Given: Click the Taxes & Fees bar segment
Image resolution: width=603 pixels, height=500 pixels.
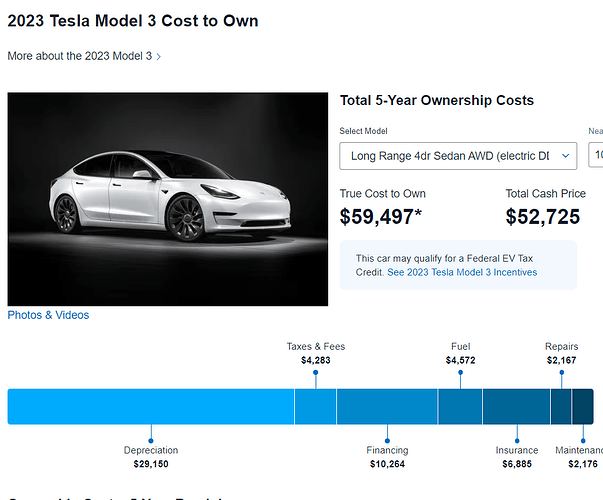Looking at the screenshot, I should pos(315,406).
